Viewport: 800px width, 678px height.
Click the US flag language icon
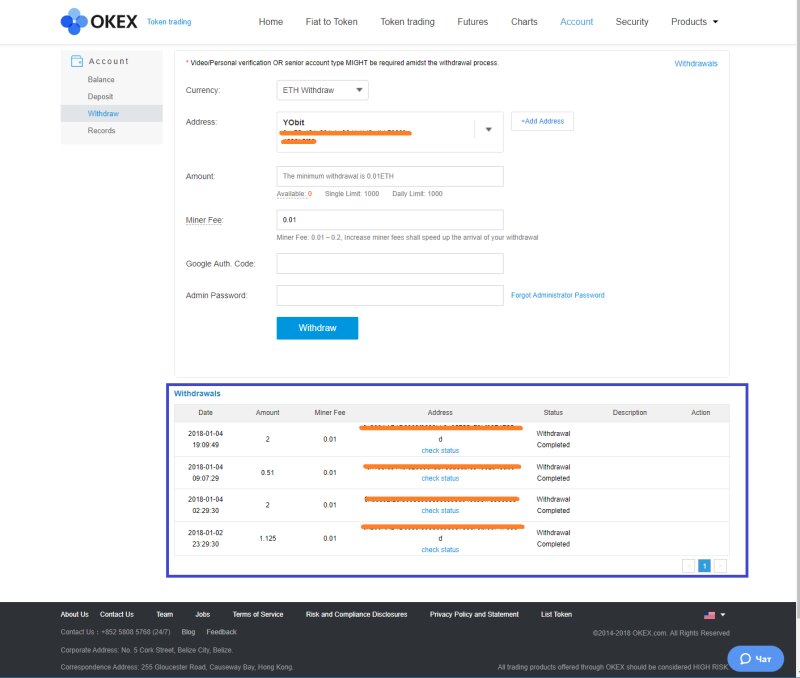click(709, 615)
